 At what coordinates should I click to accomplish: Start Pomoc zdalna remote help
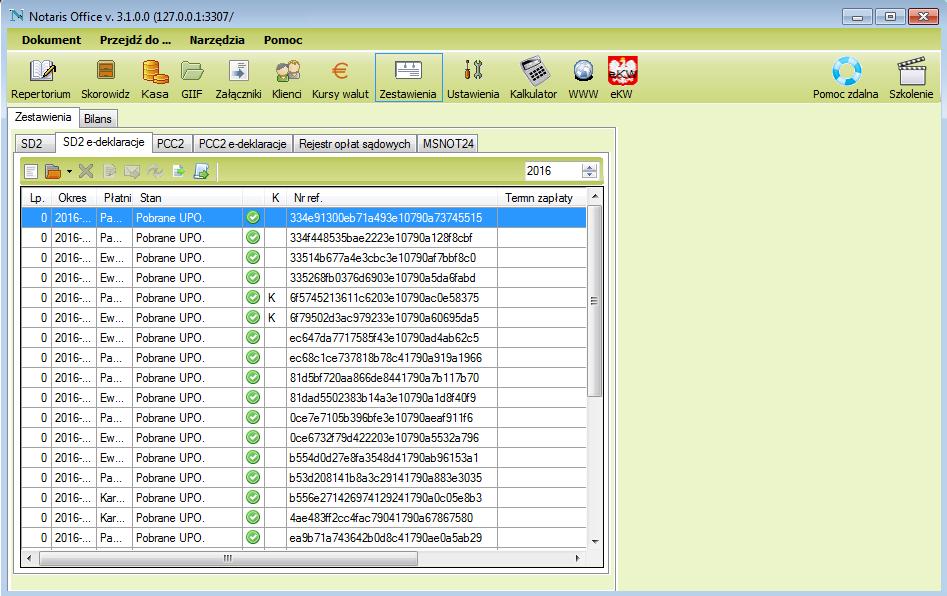pyautogui.click(x=846, y=79)
